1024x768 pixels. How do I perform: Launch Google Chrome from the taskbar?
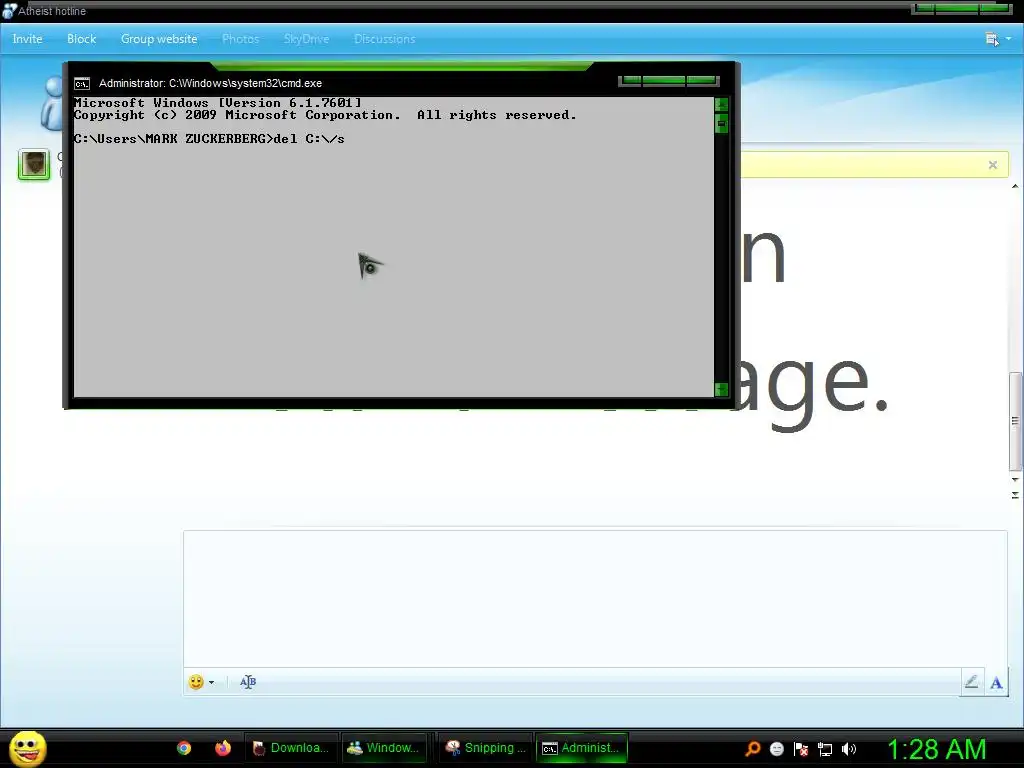pos(184,748)
